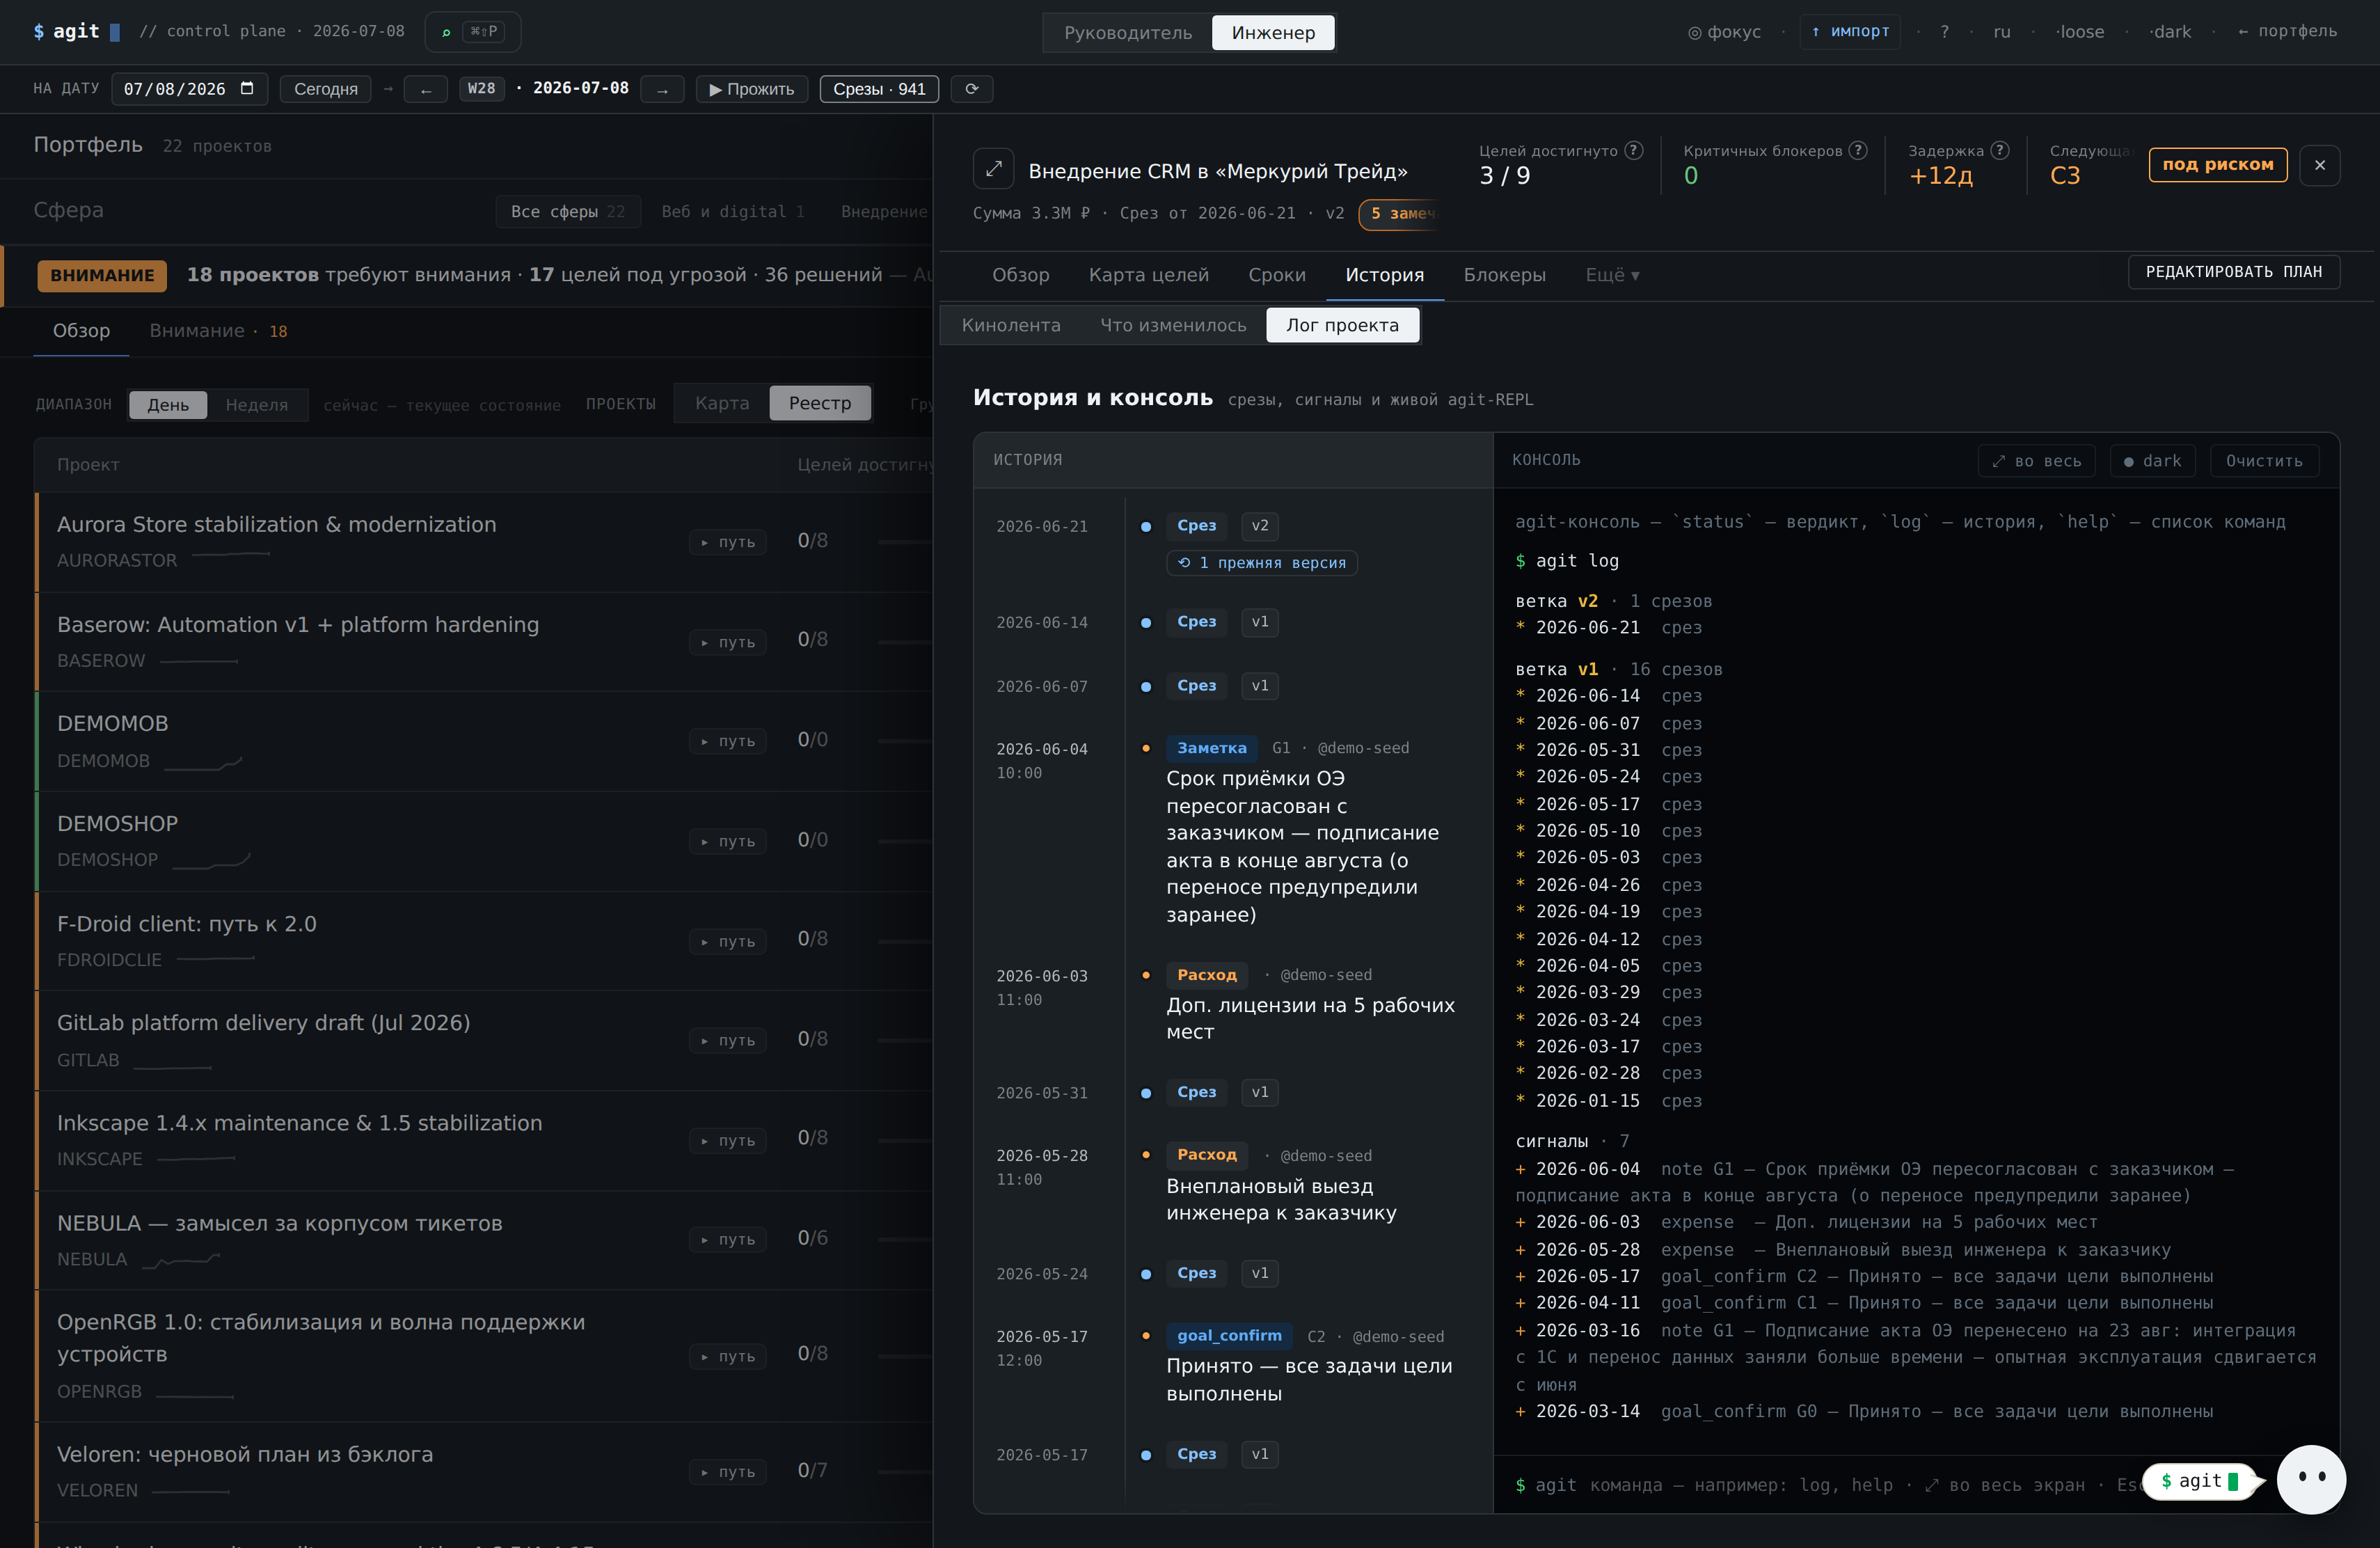The height and width of the screenshot is (1548, 2380).
Task: Switch to Инженер role
Action: point(1273,33)
